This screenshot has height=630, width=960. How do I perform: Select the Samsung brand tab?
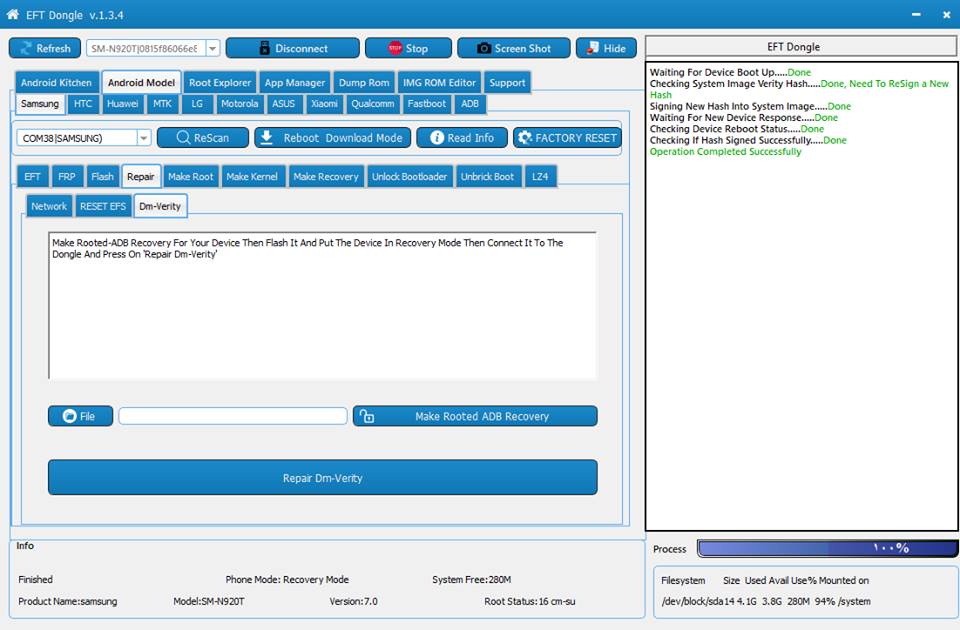[40, 103]
